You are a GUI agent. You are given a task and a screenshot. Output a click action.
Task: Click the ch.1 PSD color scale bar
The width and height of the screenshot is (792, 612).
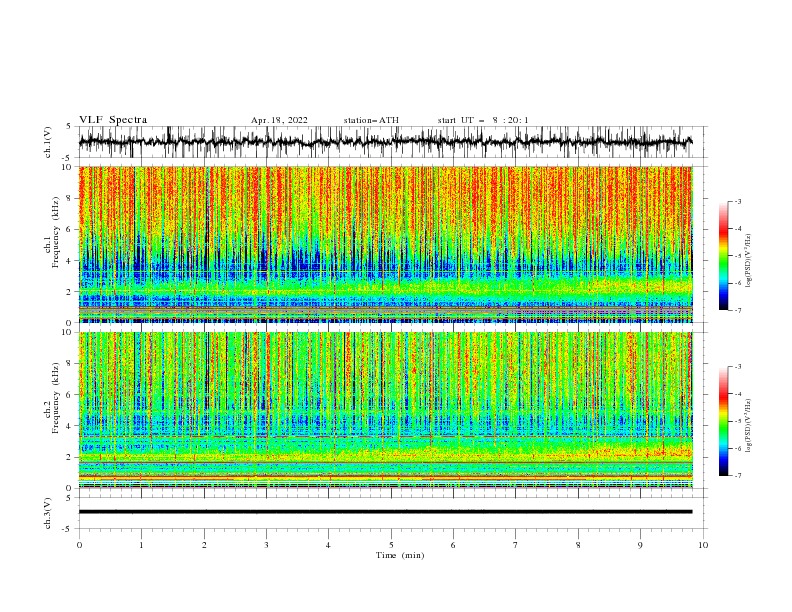(724, 256)
